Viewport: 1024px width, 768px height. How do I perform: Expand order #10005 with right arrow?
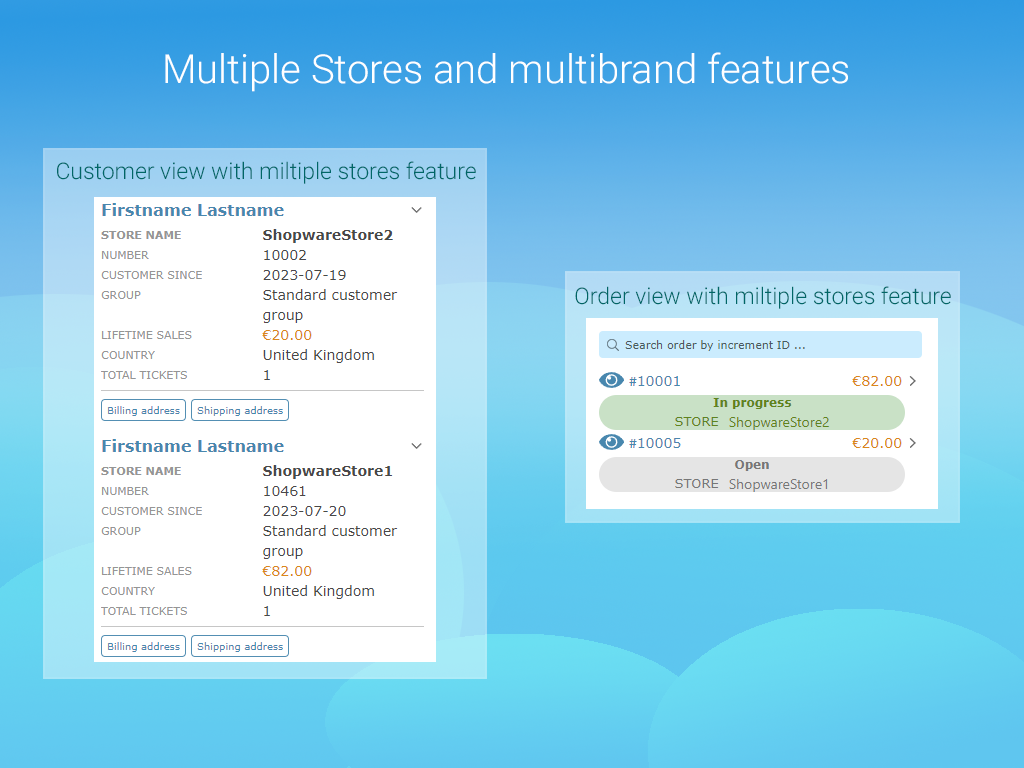coord(912,443)
